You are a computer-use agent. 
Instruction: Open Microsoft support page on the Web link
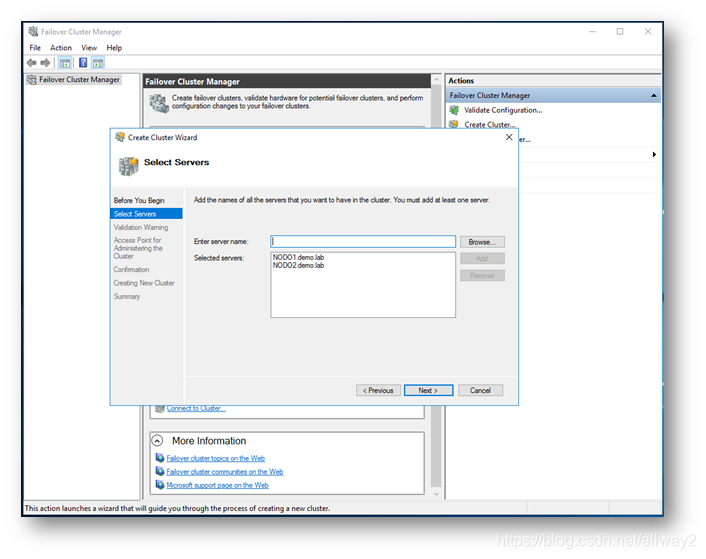pos(217,485)
